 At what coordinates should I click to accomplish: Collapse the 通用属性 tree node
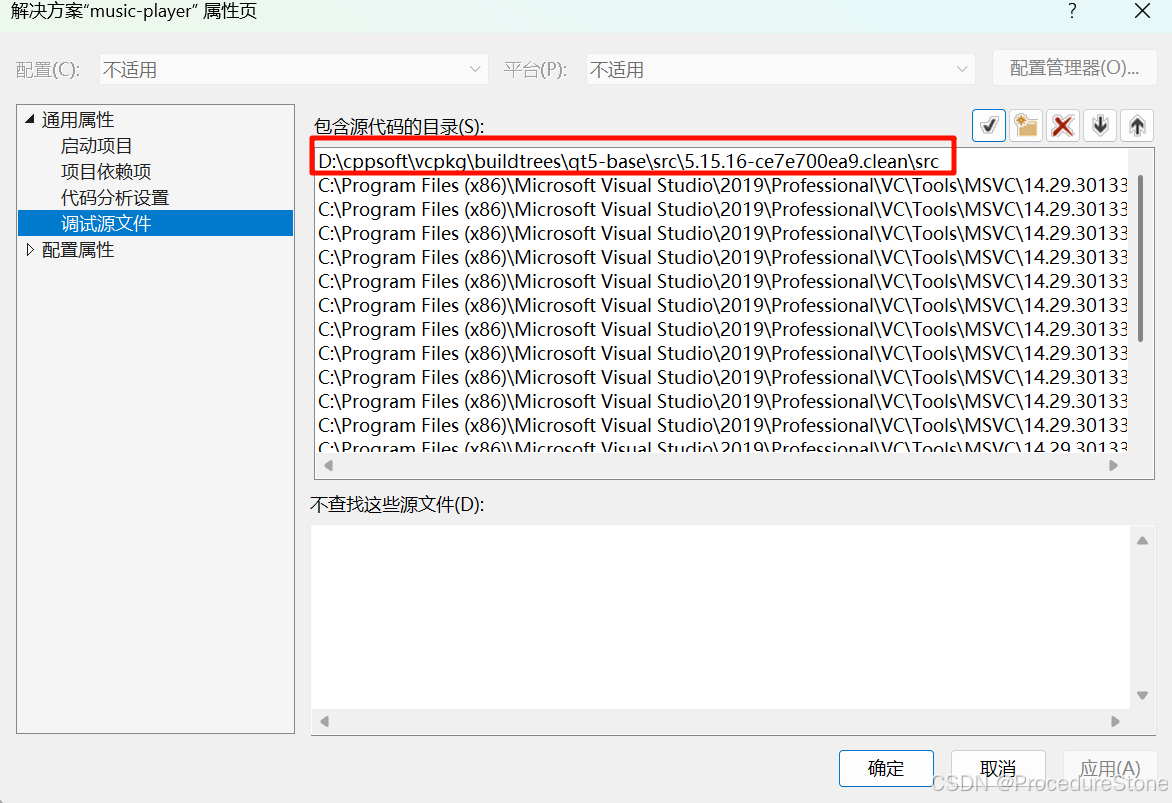tap(30, 119)
